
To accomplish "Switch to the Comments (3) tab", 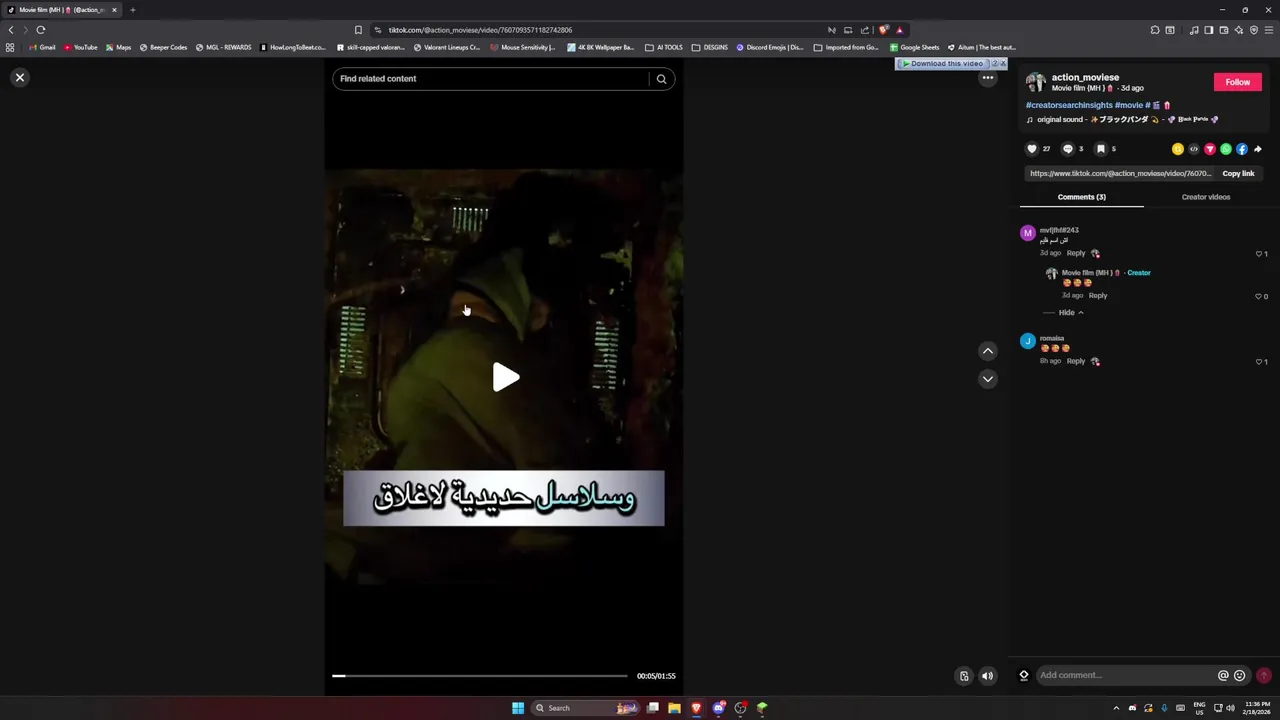I will (1082, 197).
